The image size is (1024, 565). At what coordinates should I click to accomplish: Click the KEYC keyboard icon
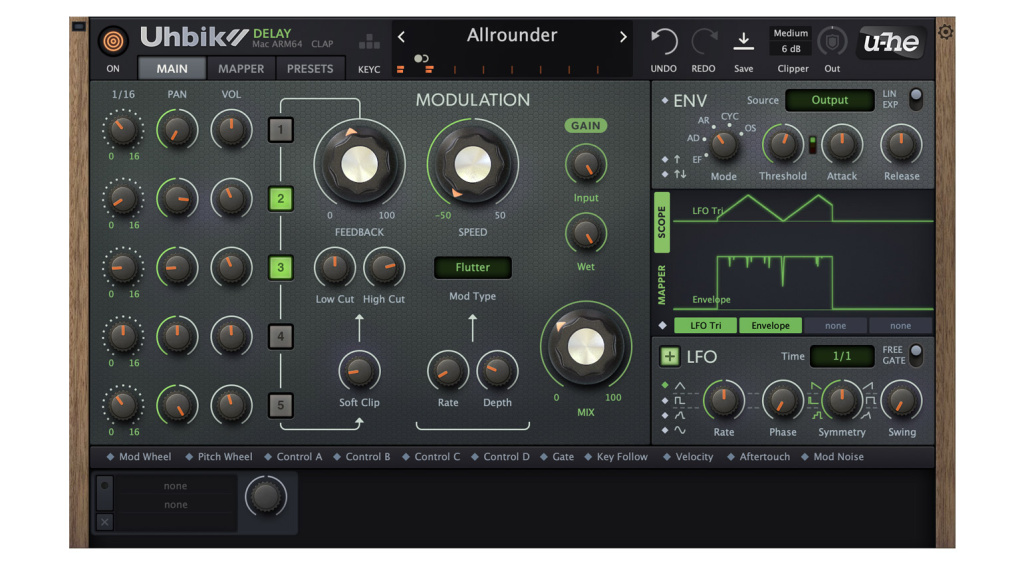click(x=369, y=43)
